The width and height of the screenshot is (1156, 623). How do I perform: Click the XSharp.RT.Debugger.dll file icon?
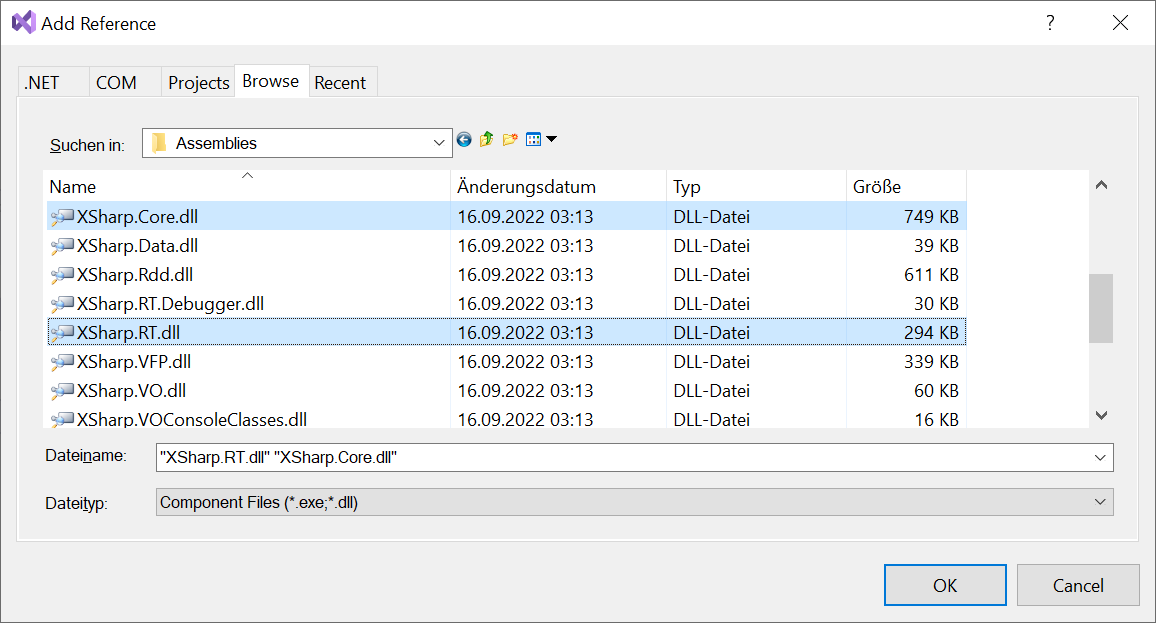coord(63,304)
